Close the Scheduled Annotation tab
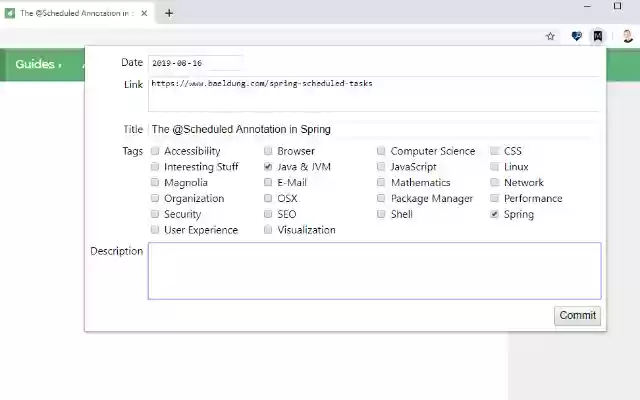 pyautogui.click(x=144, y=13)
